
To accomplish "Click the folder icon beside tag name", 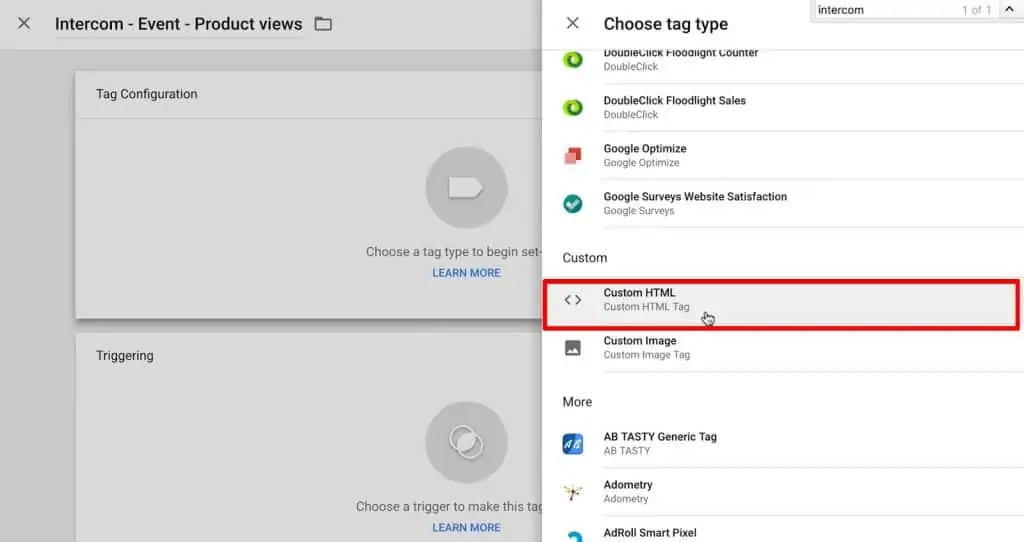I will point(323,24).
